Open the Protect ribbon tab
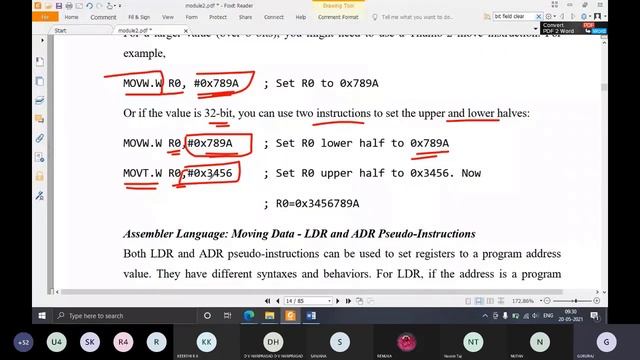This screenshot has height=360, width=640. (218, 17)
